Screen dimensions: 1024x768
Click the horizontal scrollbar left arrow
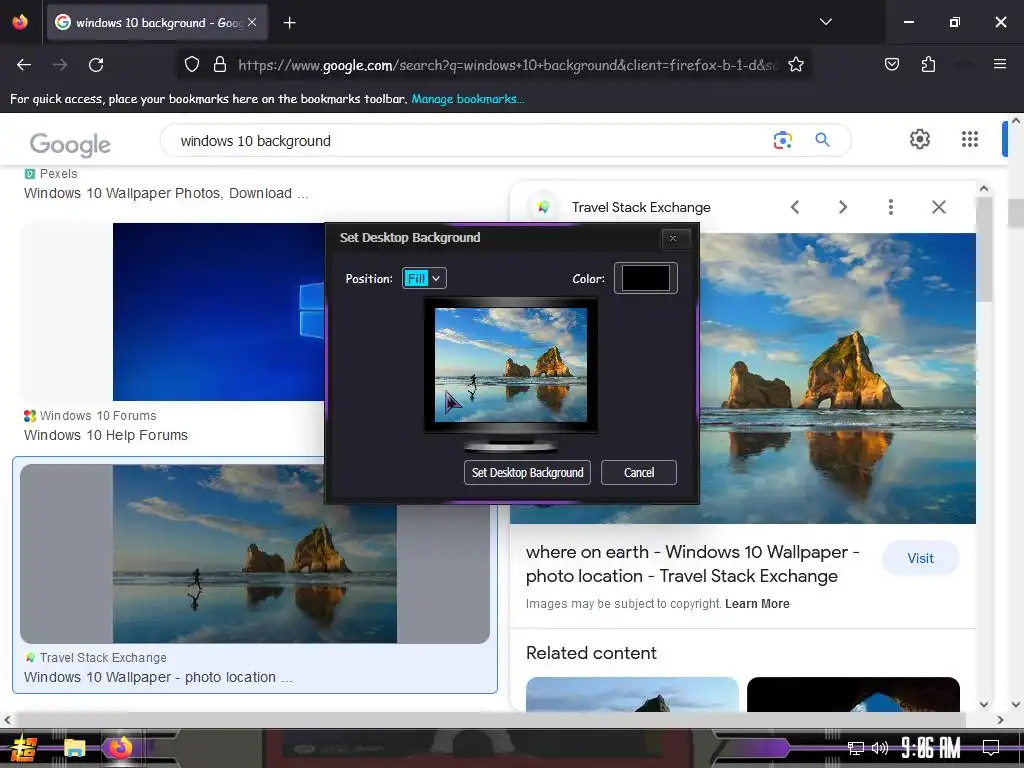click(x=7, y=720)
